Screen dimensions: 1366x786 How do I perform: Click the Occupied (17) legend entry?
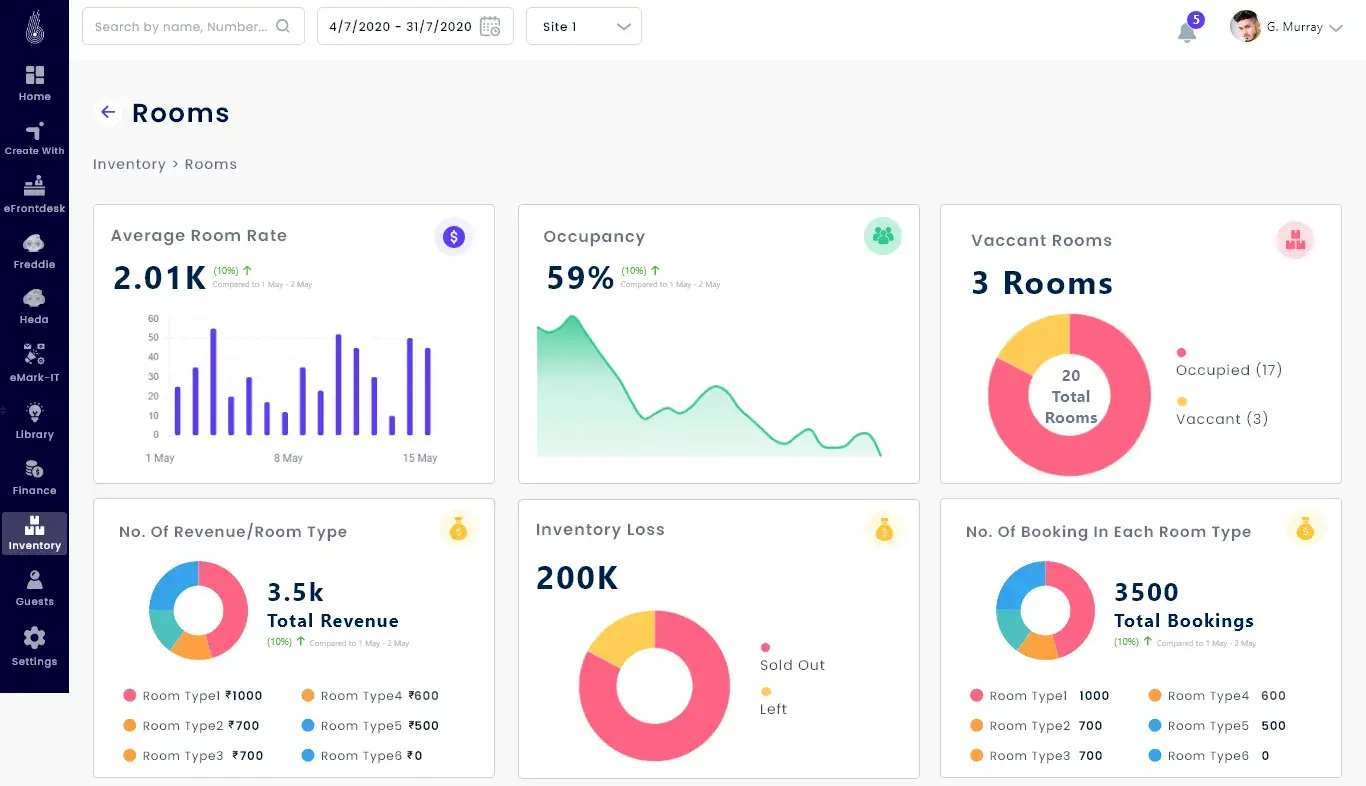point(1229,362)
